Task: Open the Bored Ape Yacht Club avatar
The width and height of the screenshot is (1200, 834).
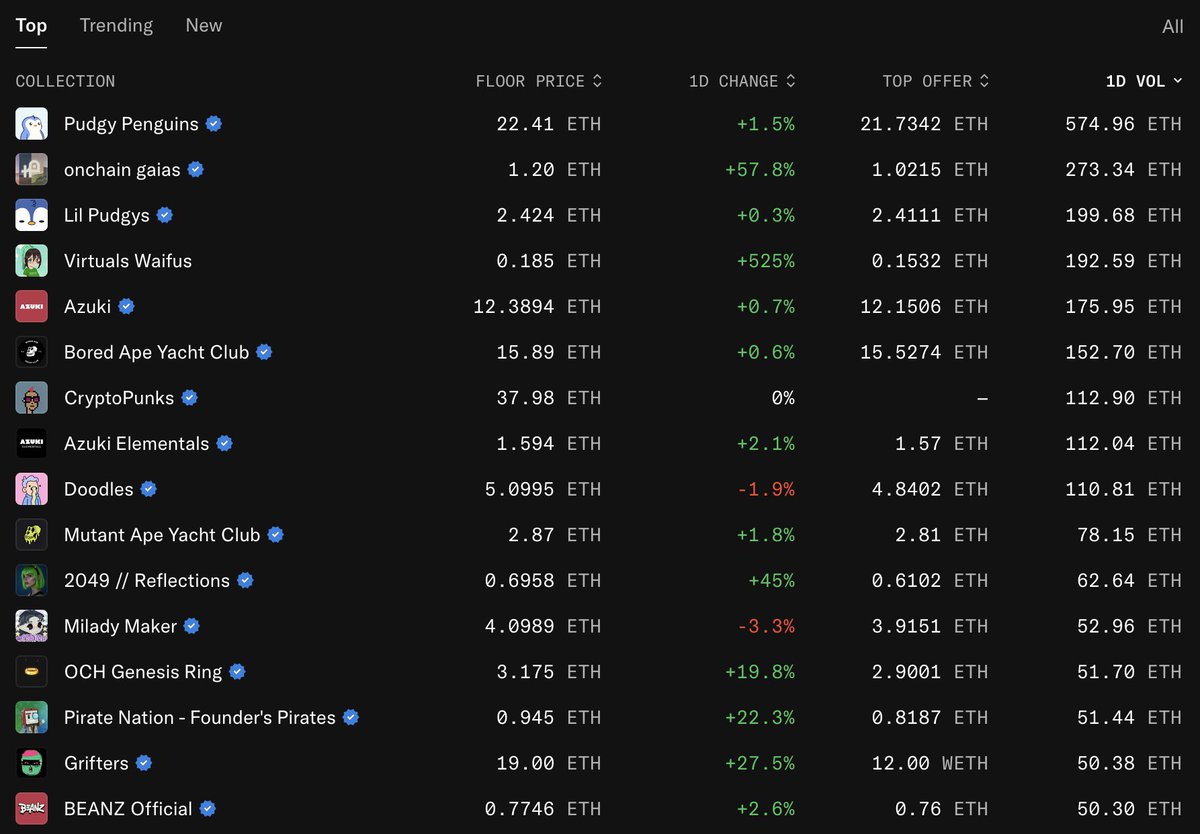Action: pos(32,352)
